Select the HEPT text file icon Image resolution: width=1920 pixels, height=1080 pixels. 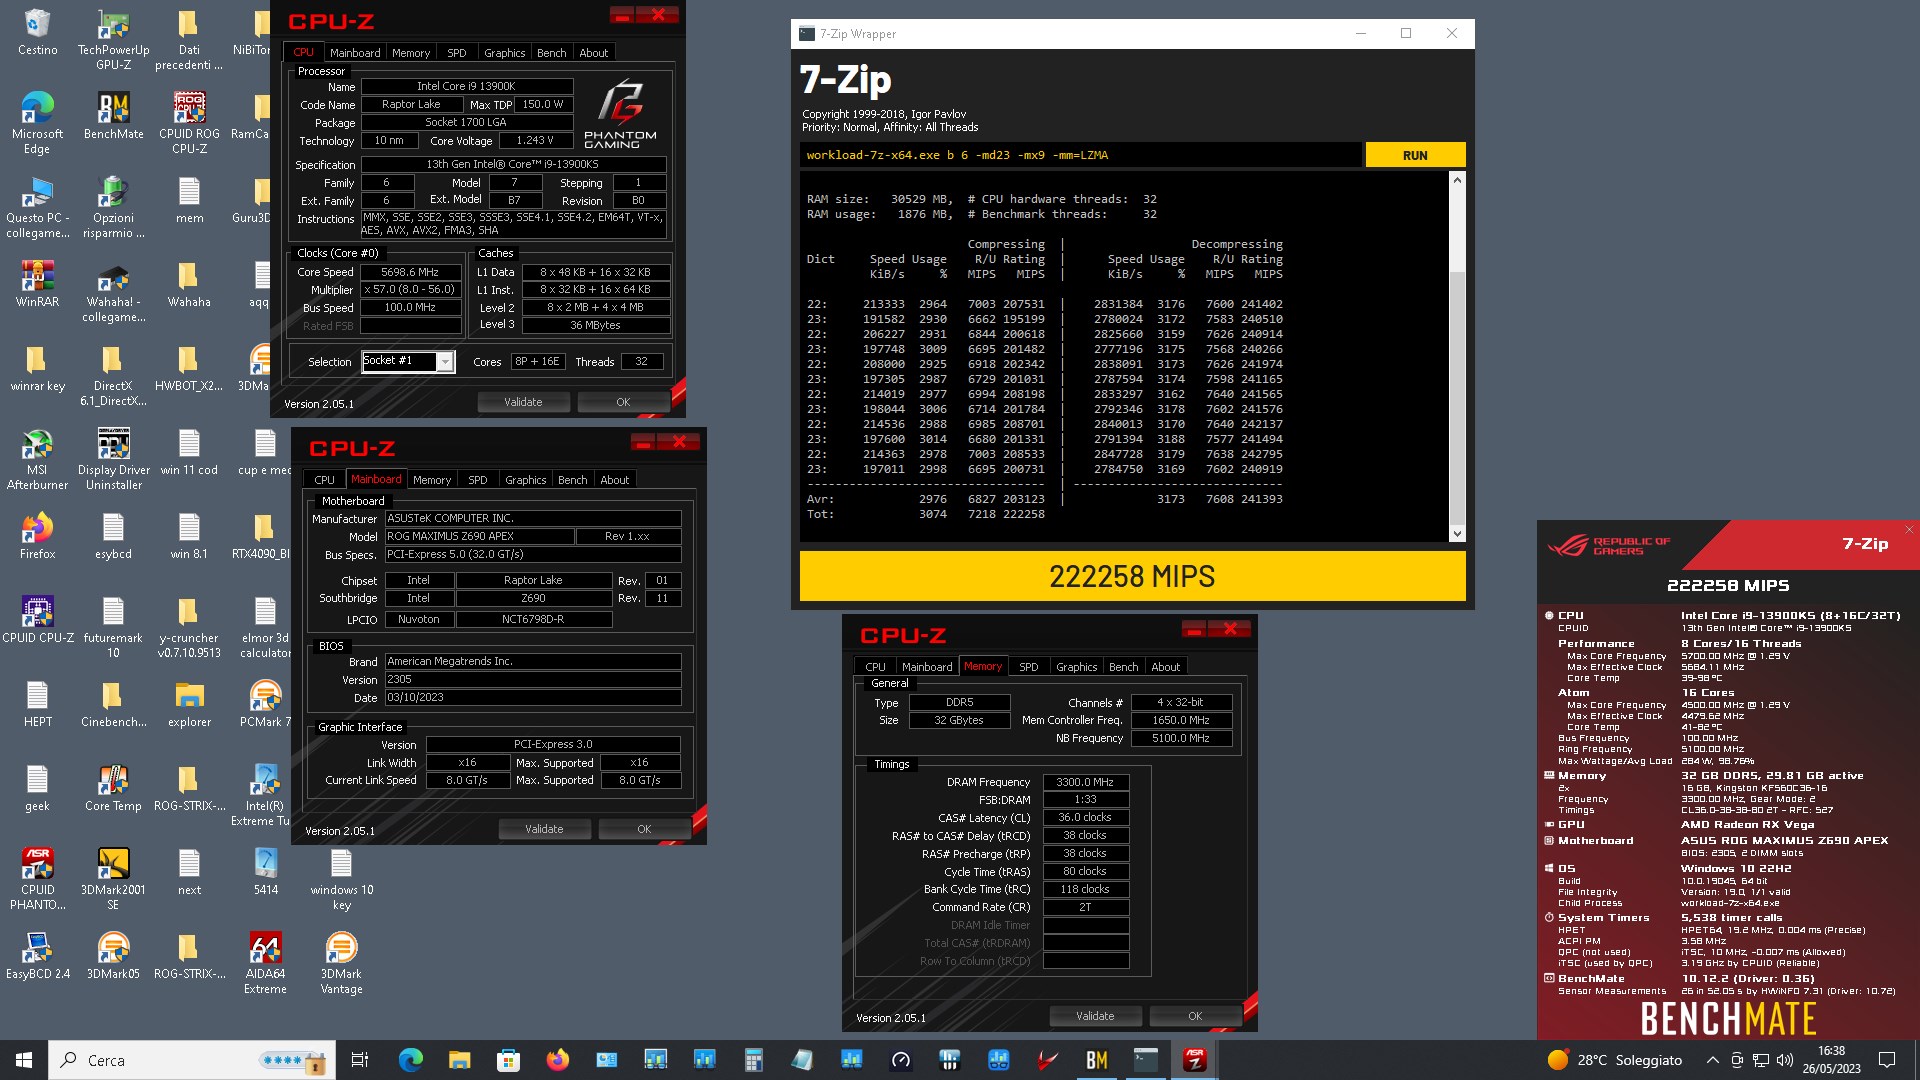tap(37, 704)
